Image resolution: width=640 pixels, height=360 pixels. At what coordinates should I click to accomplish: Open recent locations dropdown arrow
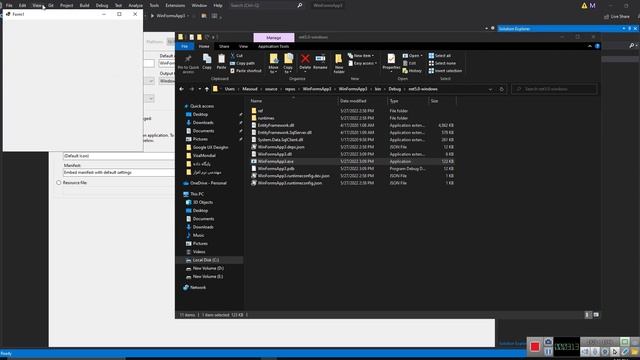[200, 89]
